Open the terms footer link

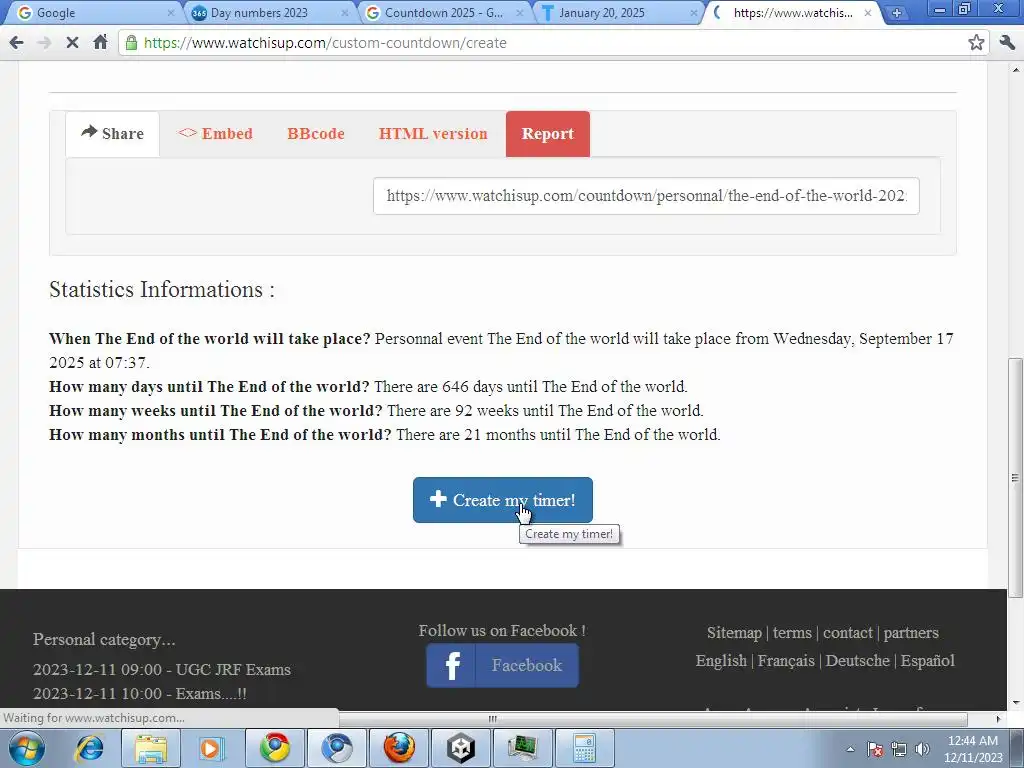792,633
